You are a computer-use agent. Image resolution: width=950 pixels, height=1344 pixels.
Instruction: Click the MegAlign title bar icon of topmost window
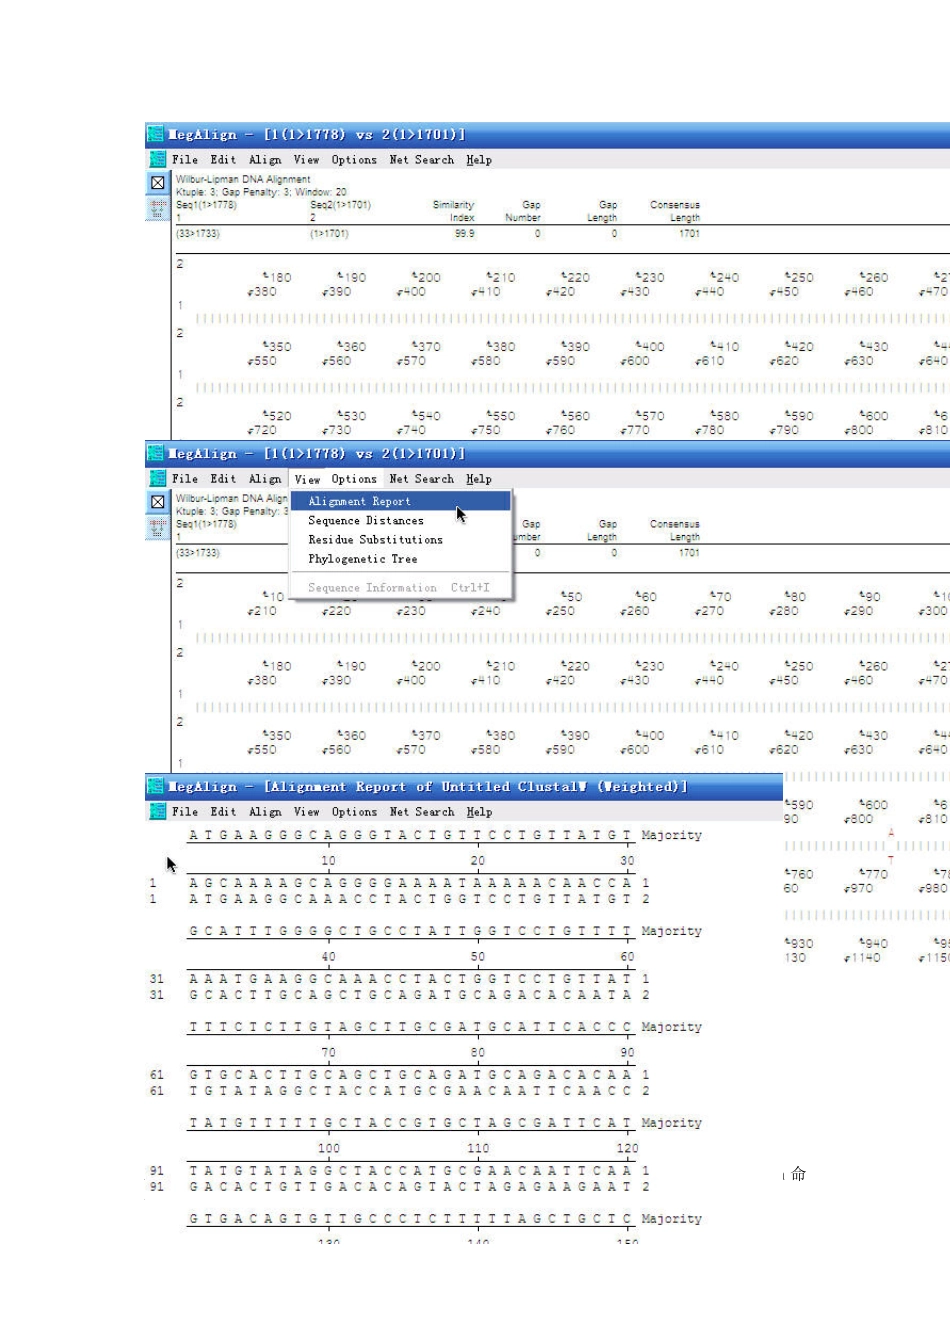(x=155, y=134)
